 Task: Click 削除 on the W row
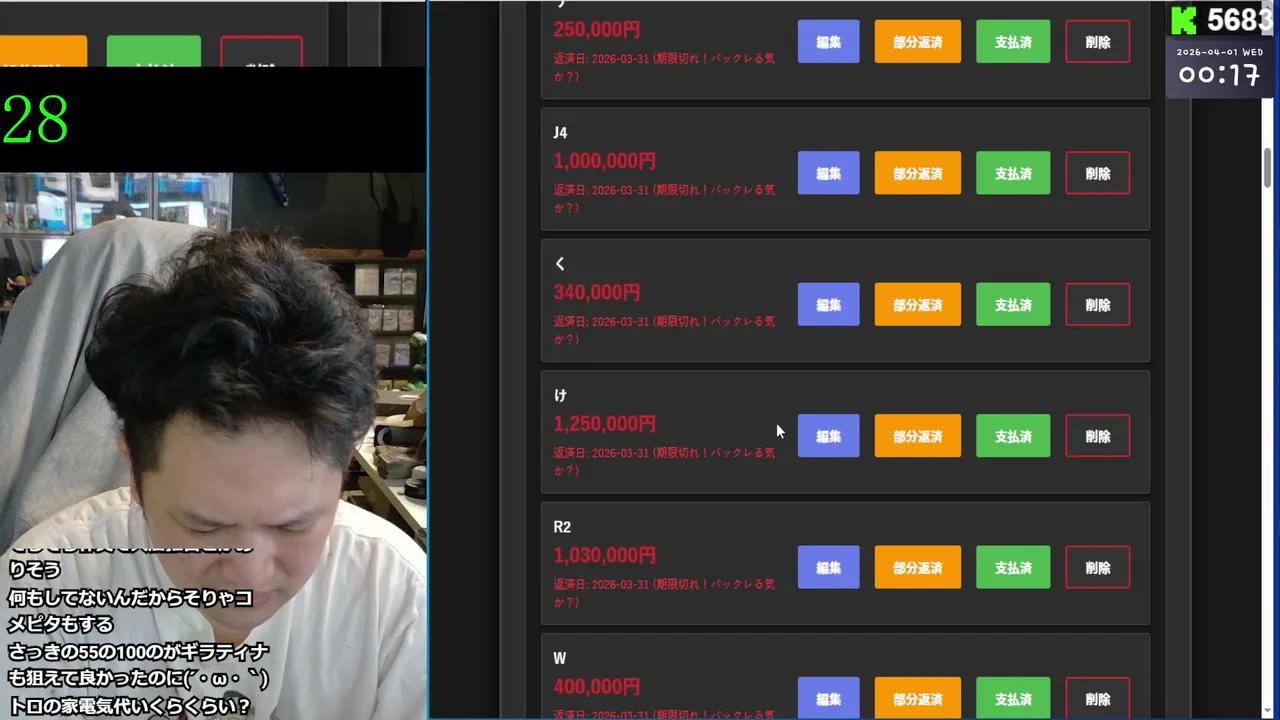coord(1098,698)
